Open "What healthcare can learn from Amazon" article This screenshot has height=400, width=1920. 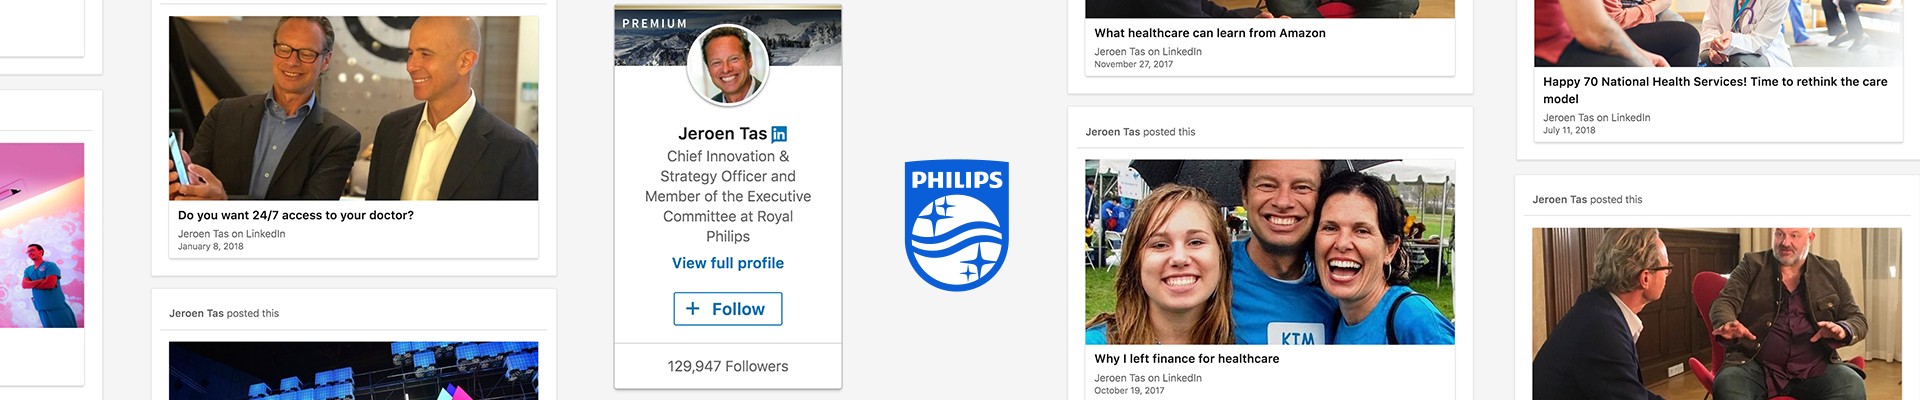point(1210,33)
